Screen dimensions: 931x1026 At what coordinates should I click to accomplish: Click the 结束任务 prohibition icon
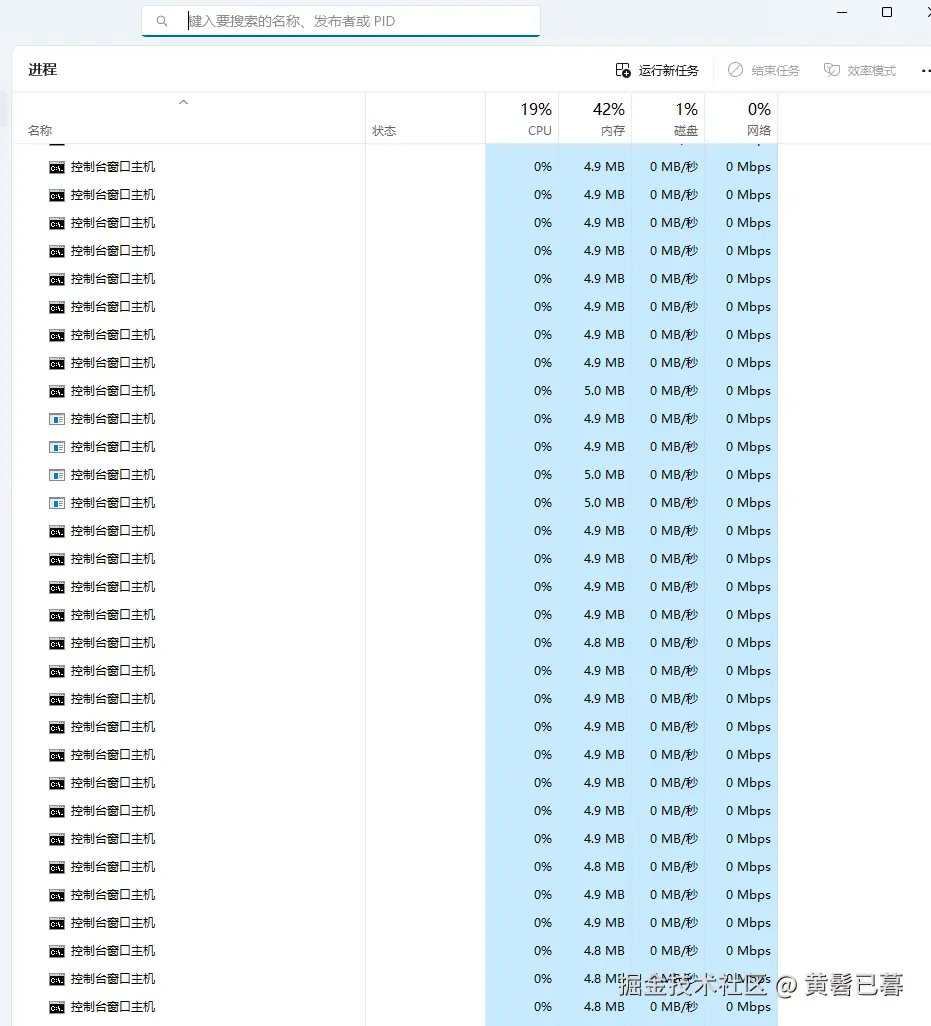click(733, 70)
